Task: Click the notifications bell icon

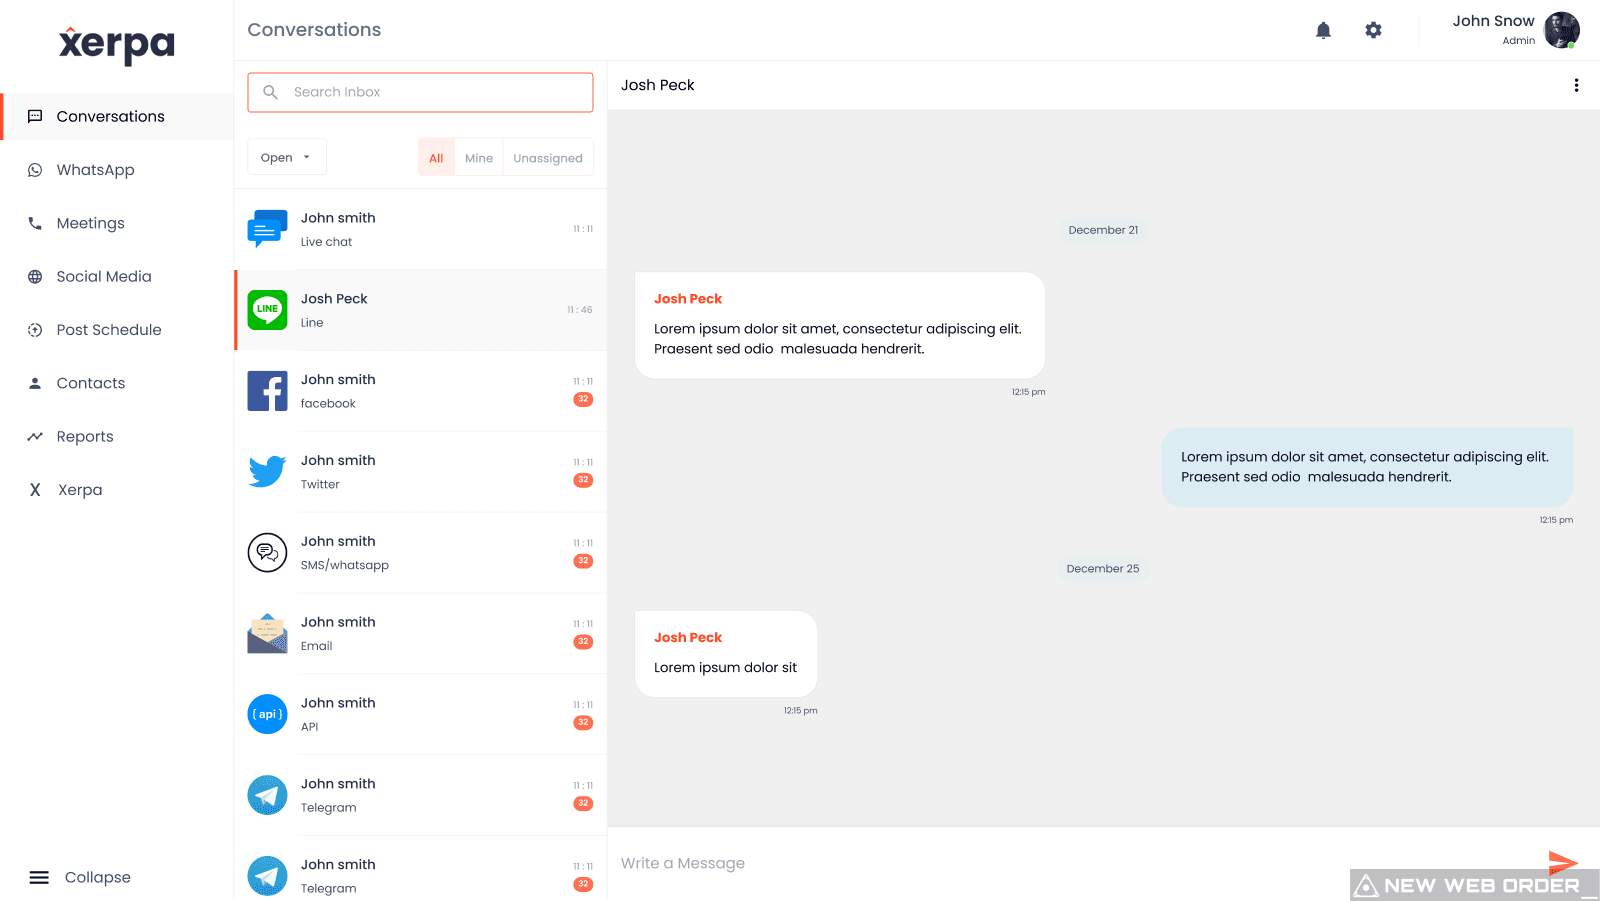Action: [x=1323, y=30]
